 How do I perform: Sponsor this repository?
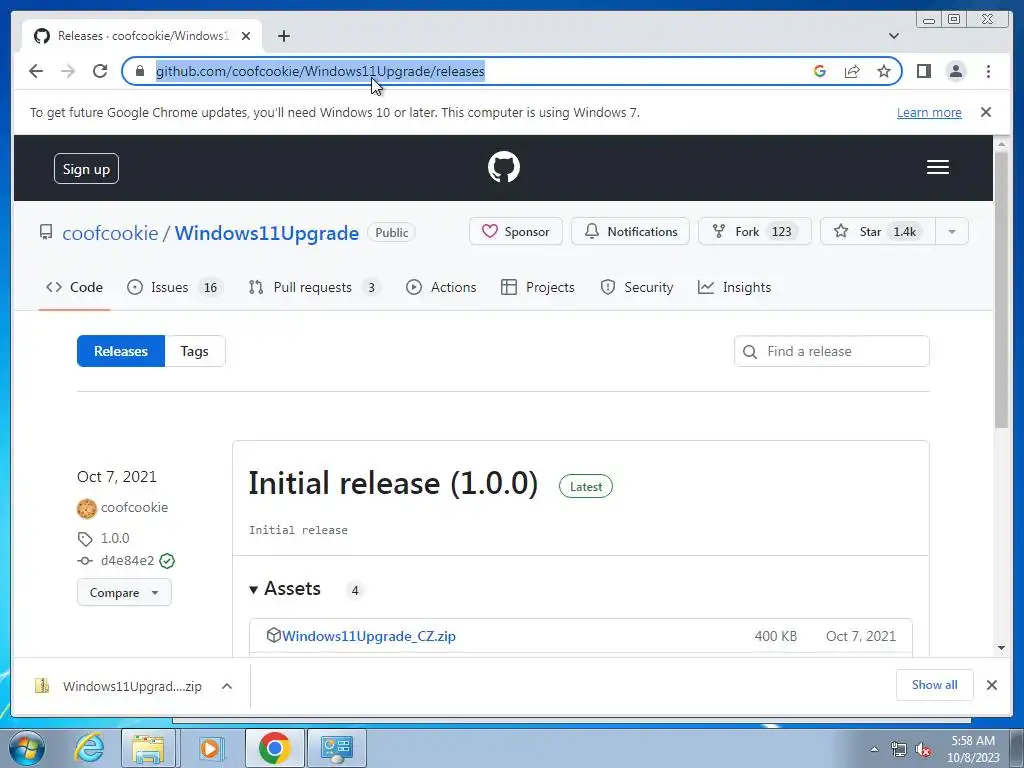[x=516, y=231]
